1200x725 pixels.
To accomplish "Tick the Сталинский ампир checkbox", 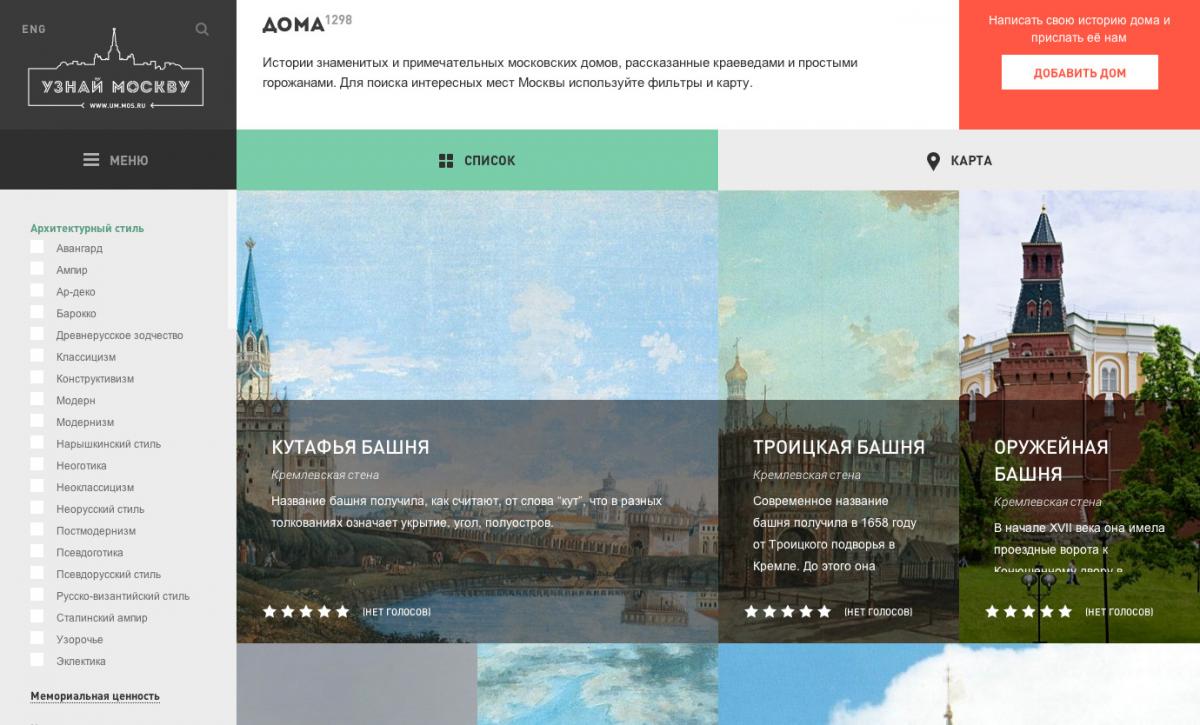I will coord(37,617).
